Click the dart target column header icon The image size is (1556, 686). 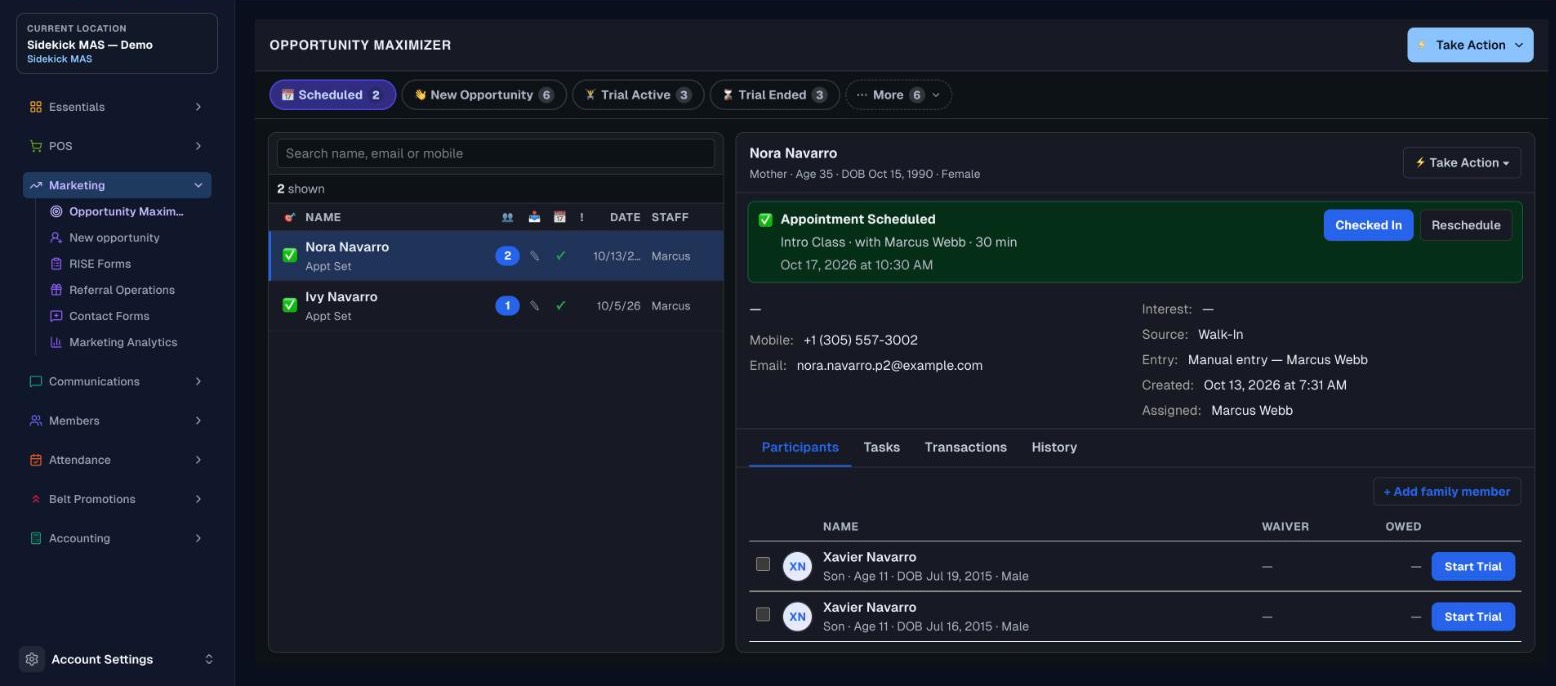tap(290, 217)
